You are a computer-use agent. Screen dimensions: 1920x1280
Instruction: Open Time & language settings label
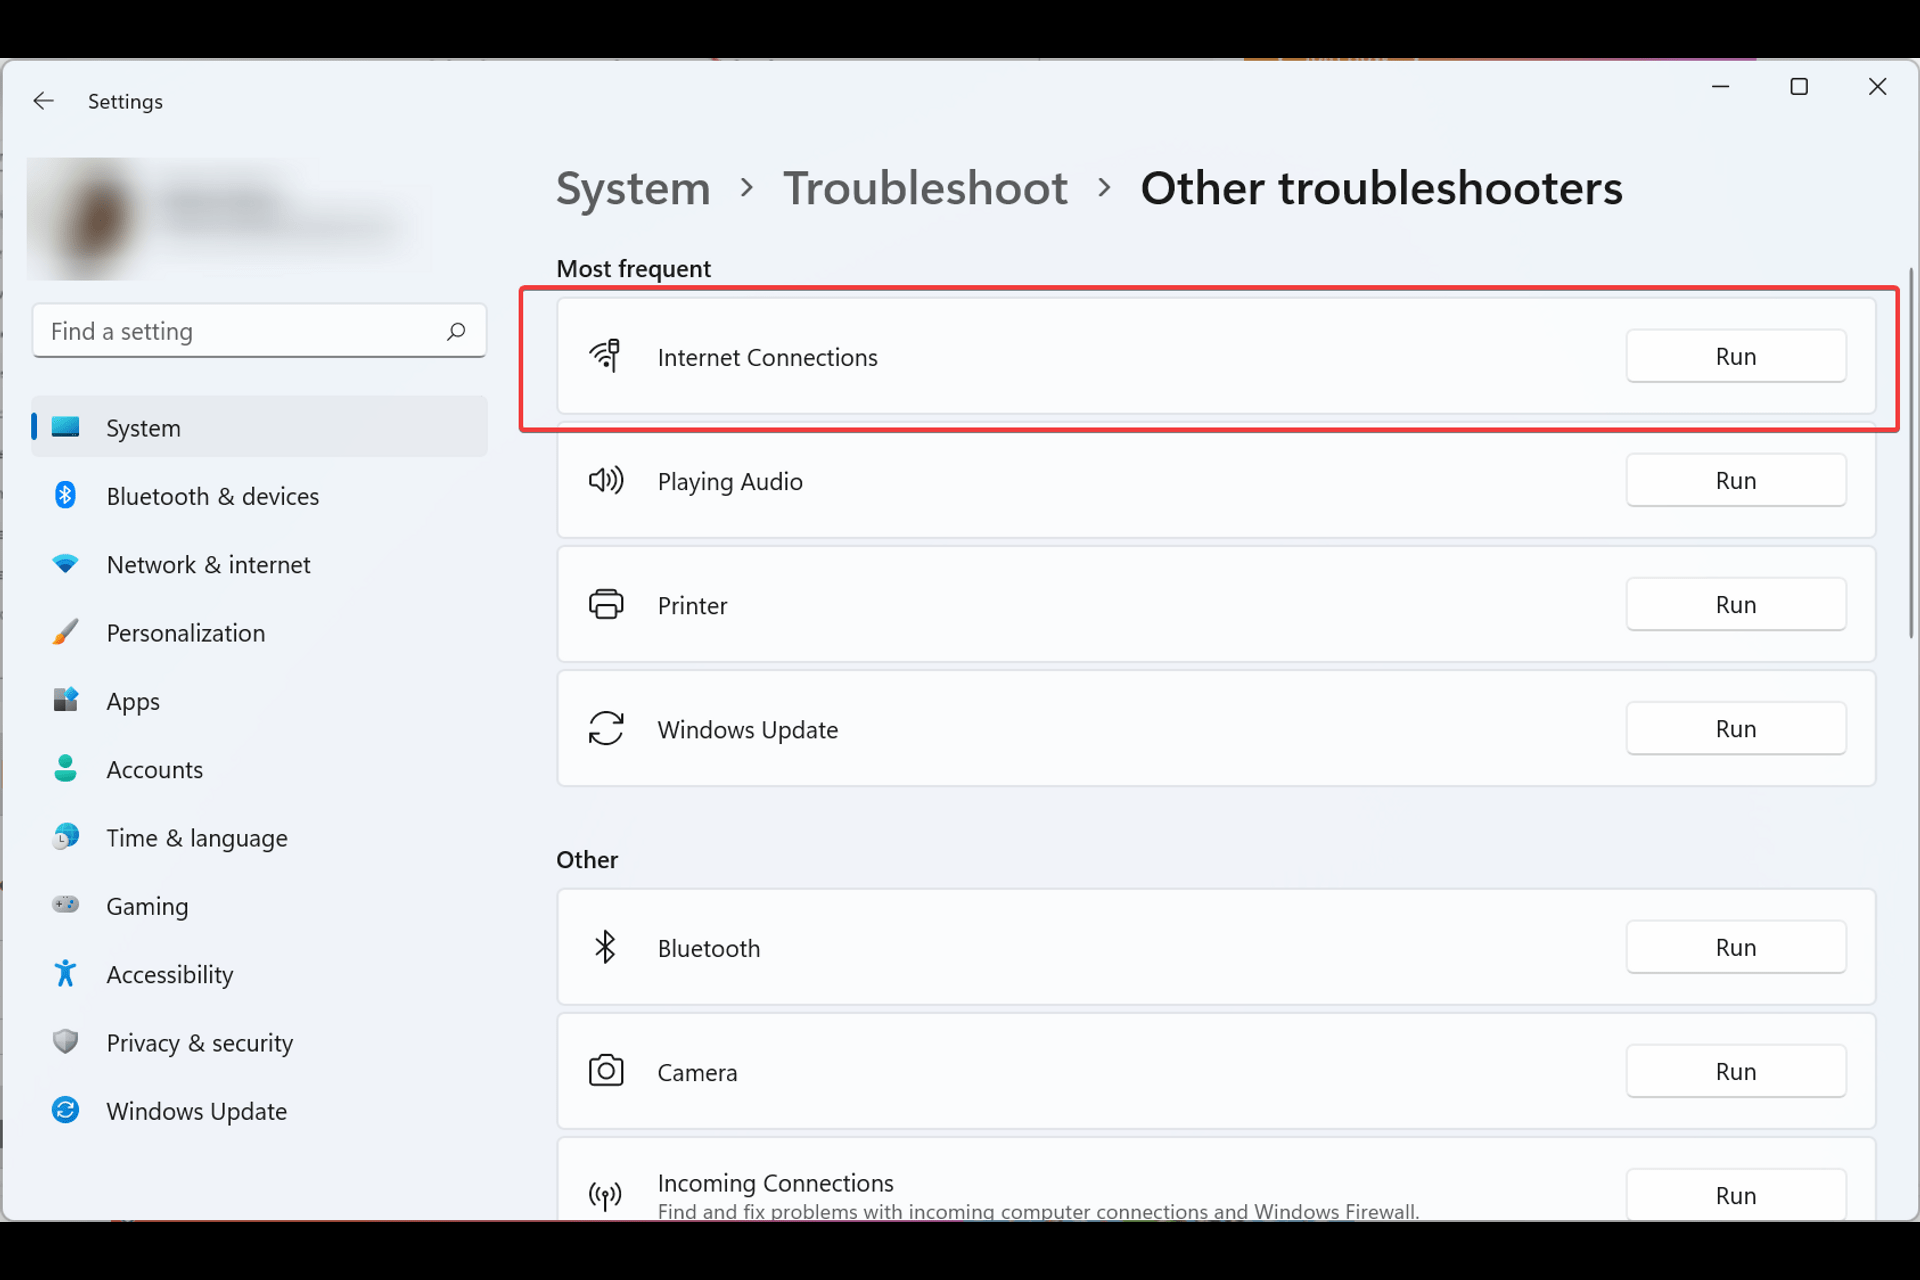point(197,838)
